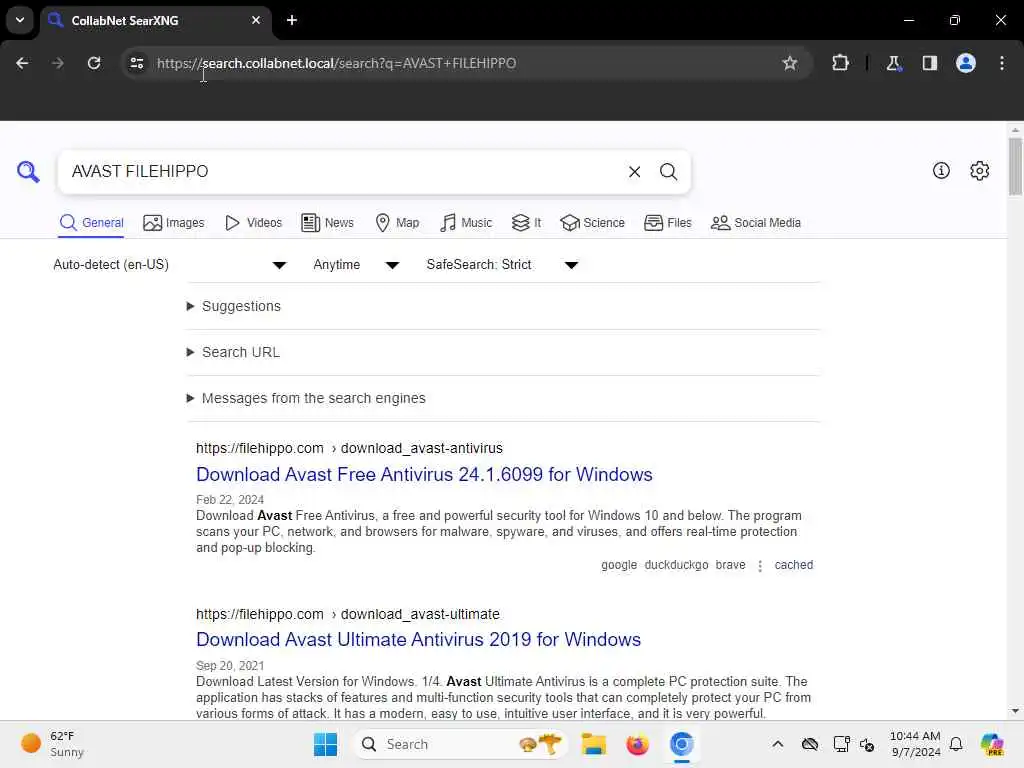Open notifications bell in taskbar
1024x768 pixels.
(956, 744)
